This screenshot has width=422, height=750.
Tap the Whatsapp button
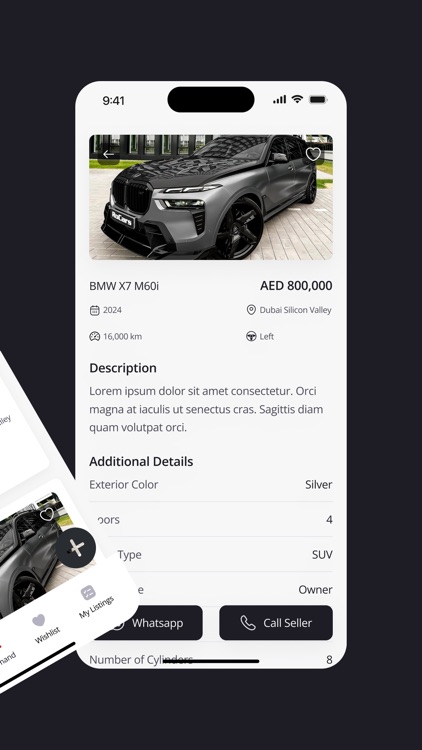[148, 623]
